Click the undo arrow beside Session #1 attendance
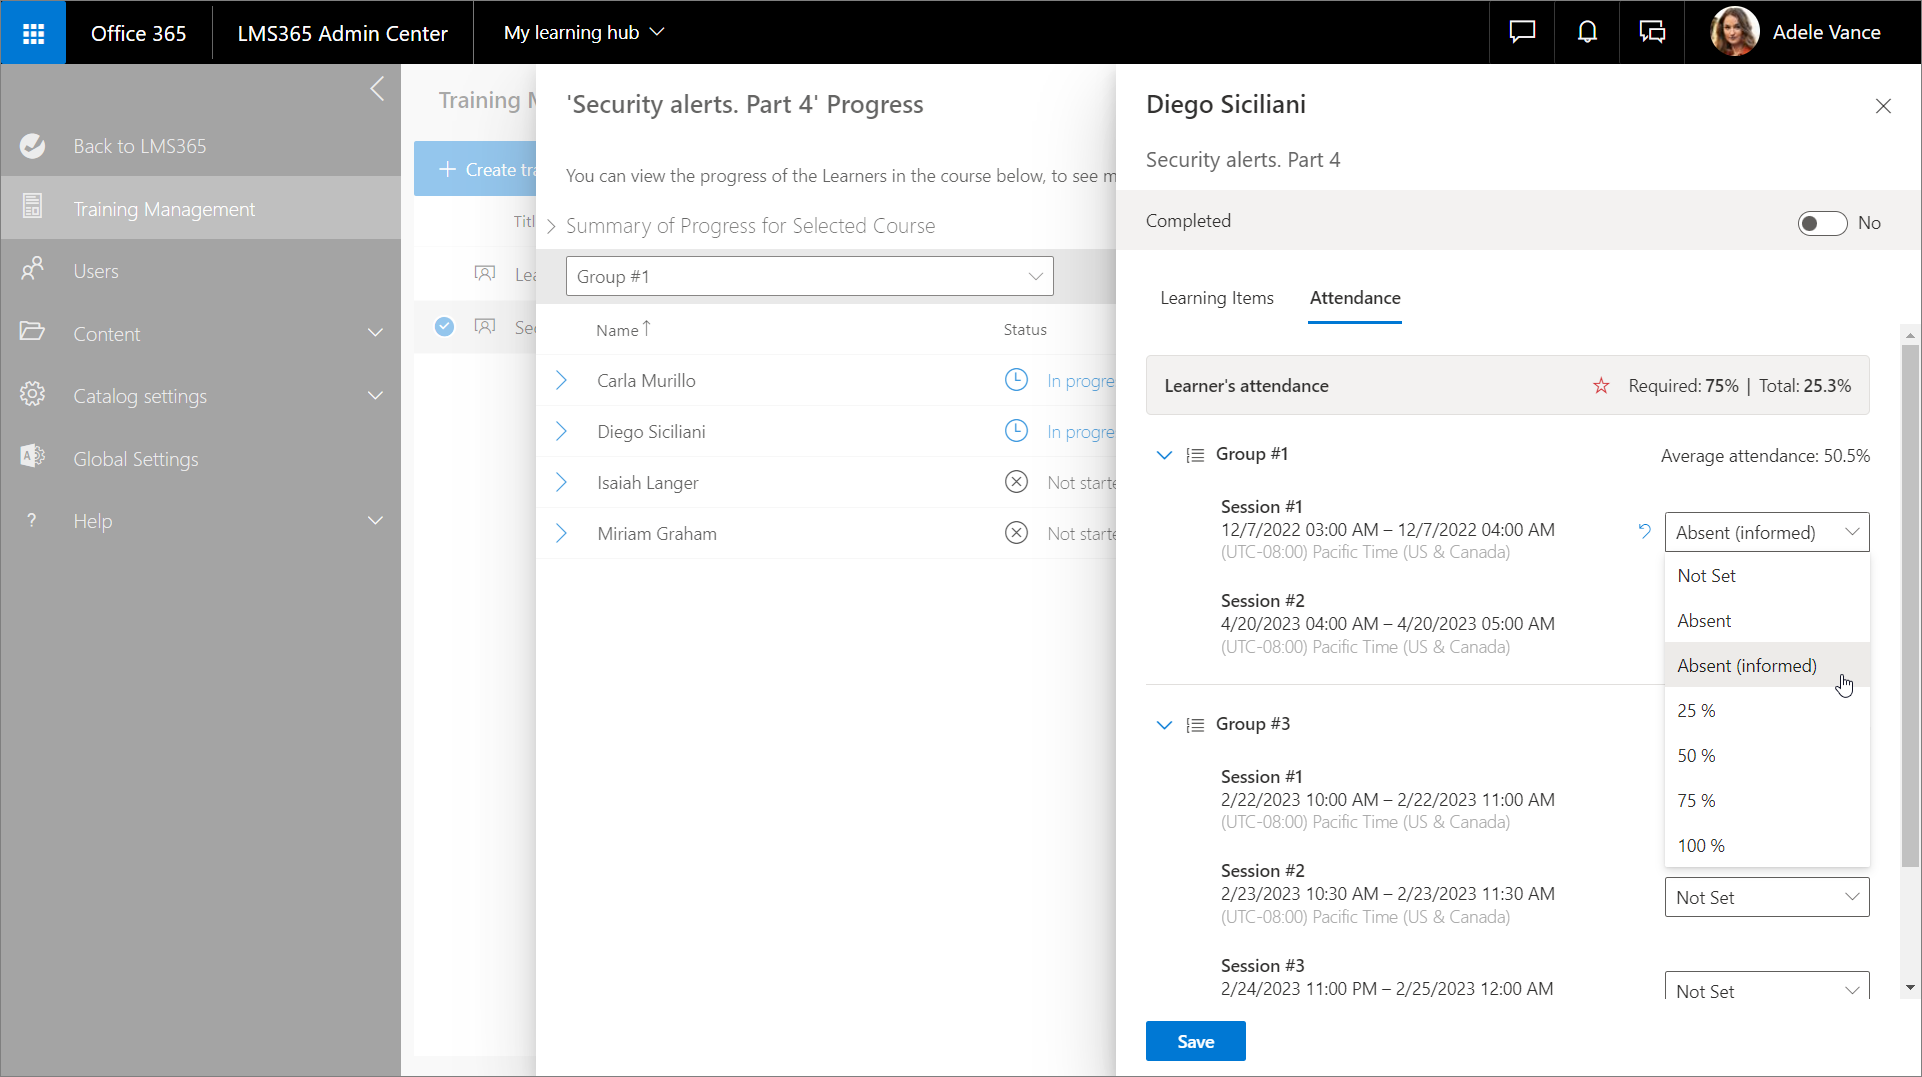This screenshot has height=1077, width=1922. tap(1644, 531)
